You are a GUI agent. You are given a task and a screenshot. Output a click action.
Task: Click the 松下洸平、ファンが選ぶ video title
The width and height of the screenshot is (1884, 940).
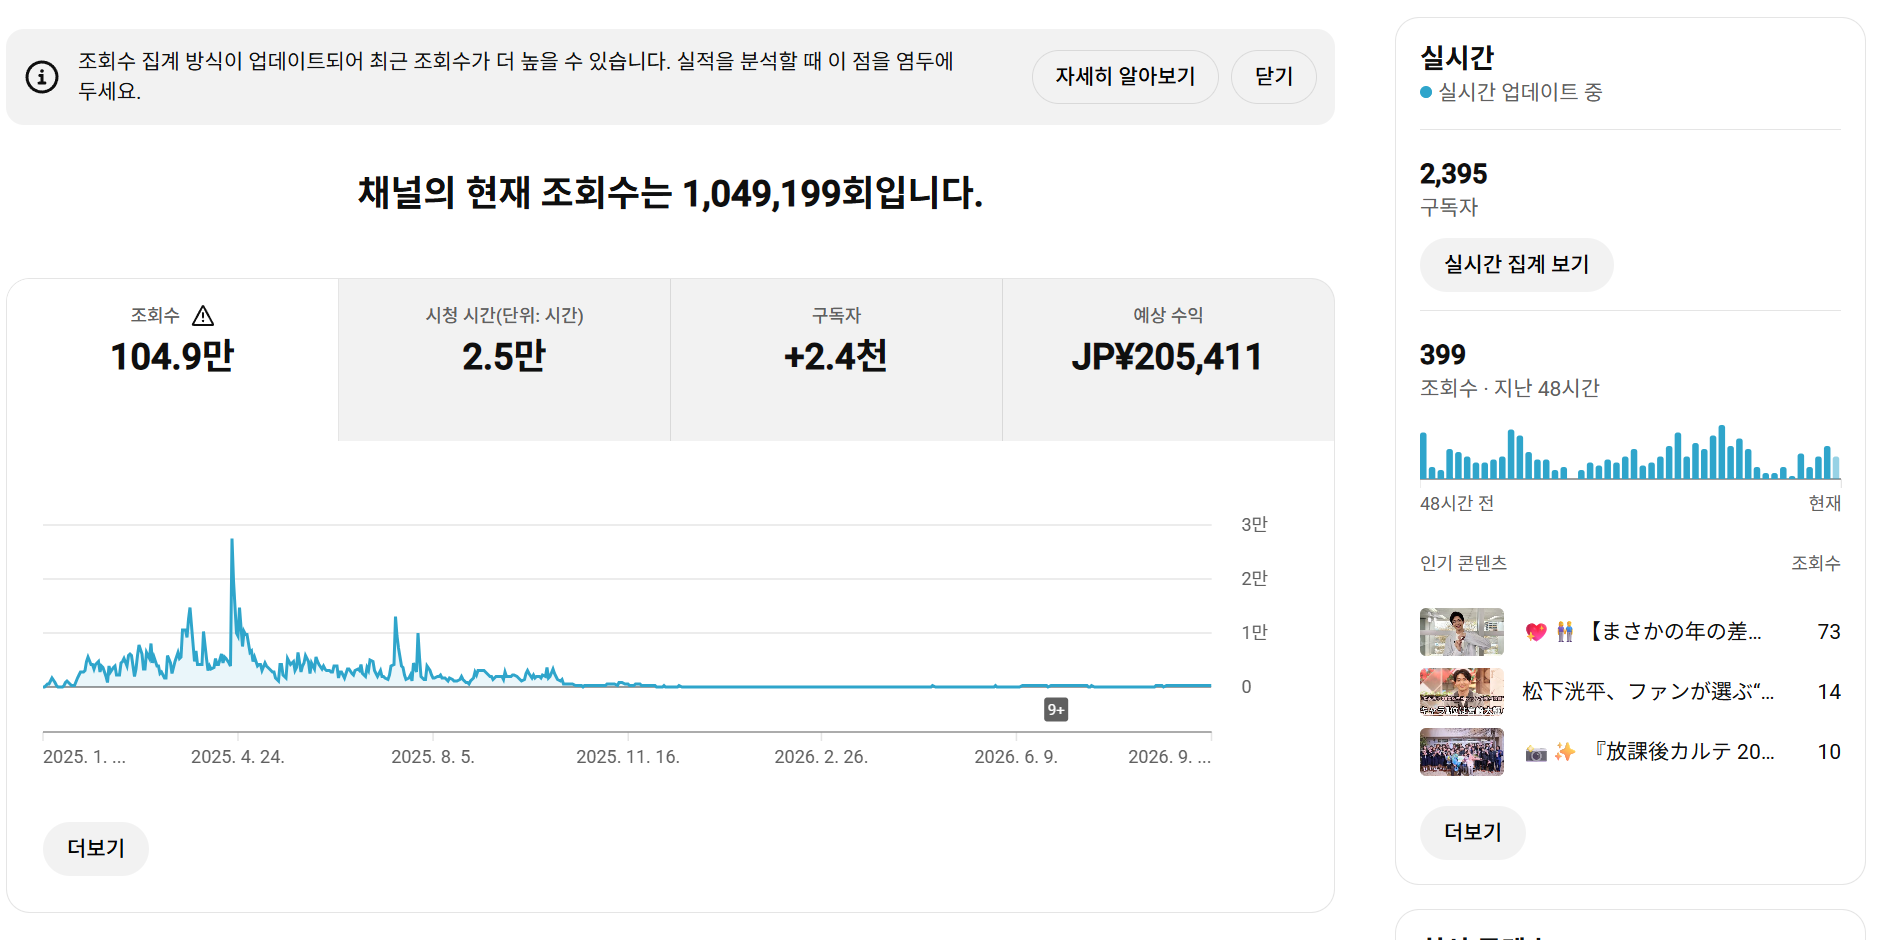click(1648, 692)
